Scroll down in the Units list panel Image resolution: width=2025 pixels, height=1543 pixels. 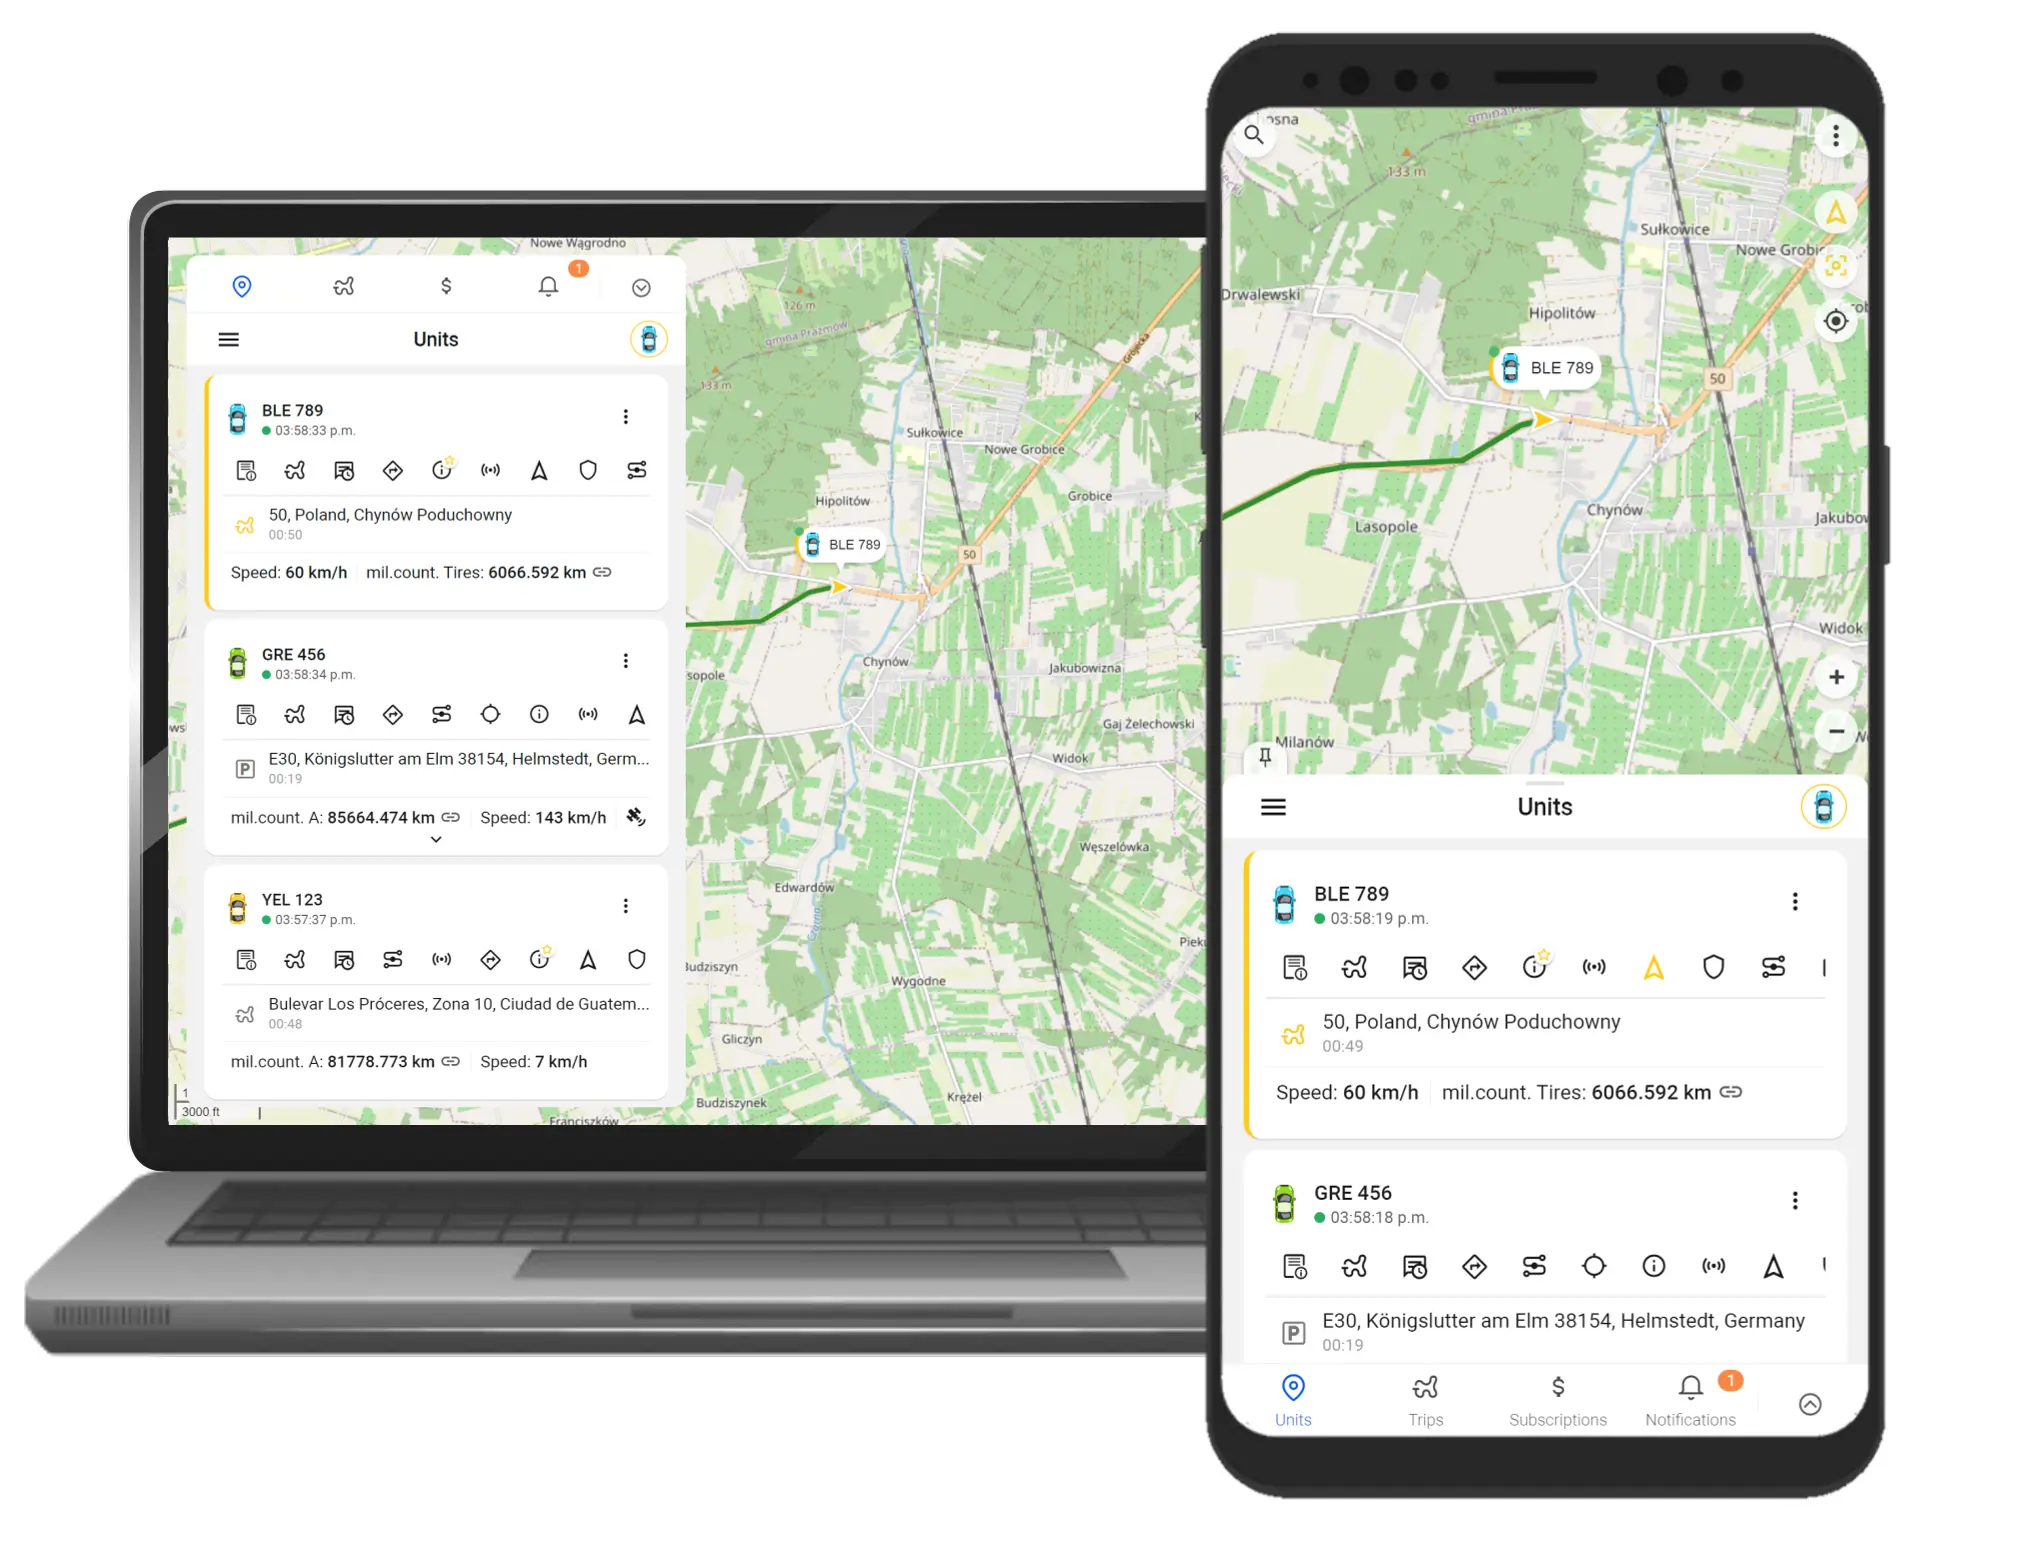tap(436, 838)
